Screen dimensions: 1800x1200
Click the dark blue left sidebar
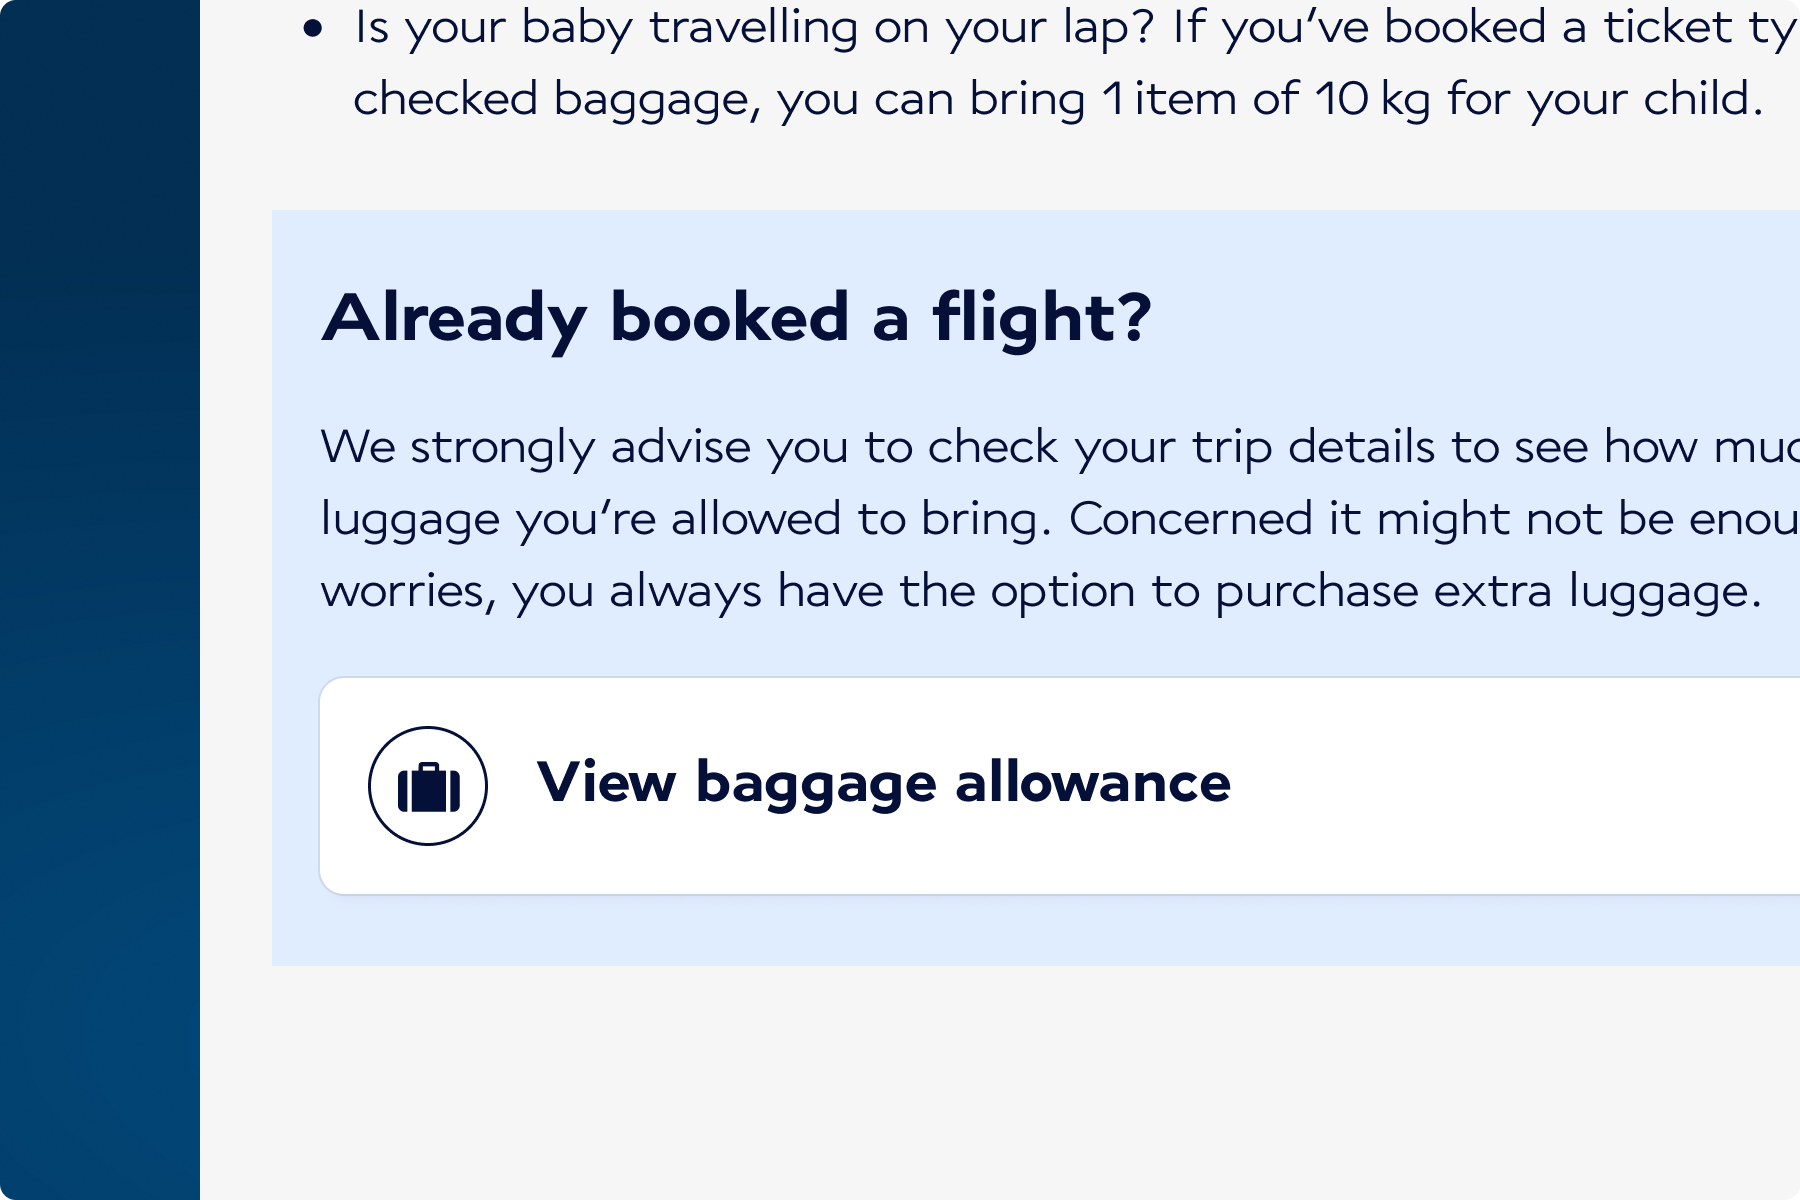coord(100,600)
